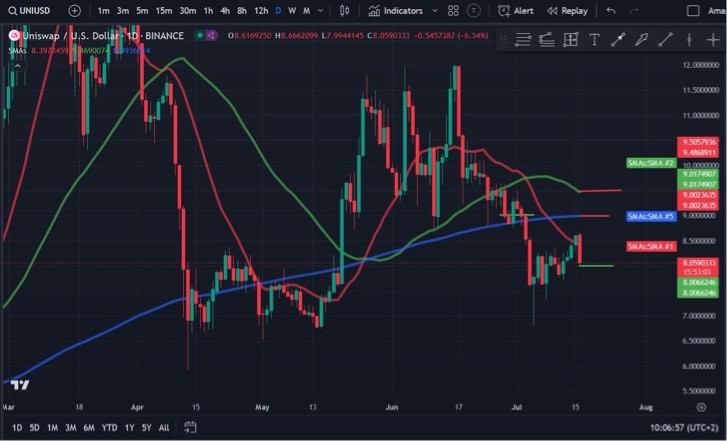This screenshot has height=441, width=727.
Task: Switch to the 12h timeframe
Action: pos(261,11)
